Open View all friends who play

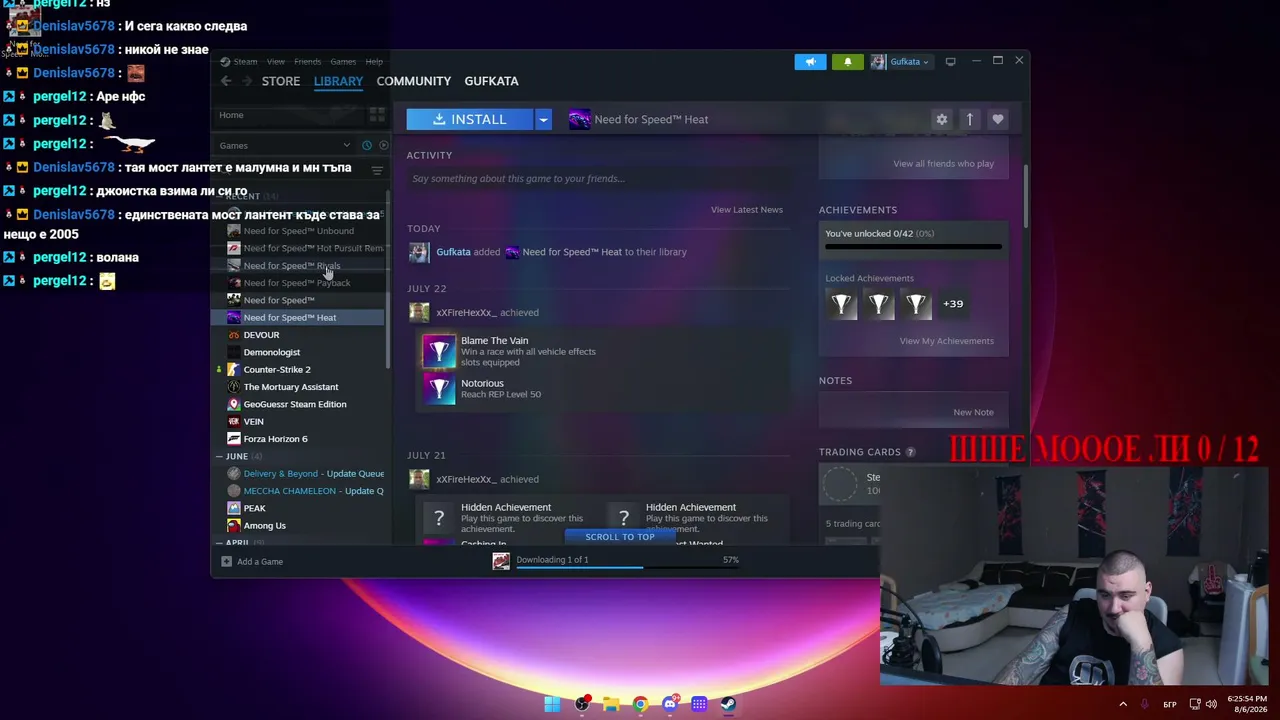coord(944,164)
